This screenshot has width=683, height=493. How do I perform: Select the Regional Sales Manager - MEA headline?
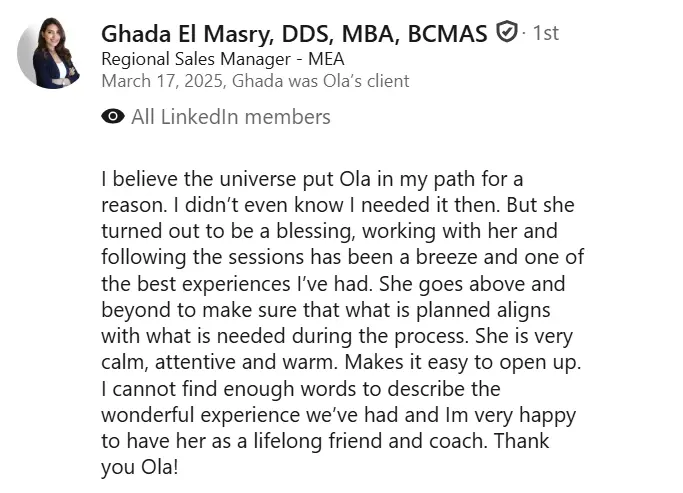point(223,59)
